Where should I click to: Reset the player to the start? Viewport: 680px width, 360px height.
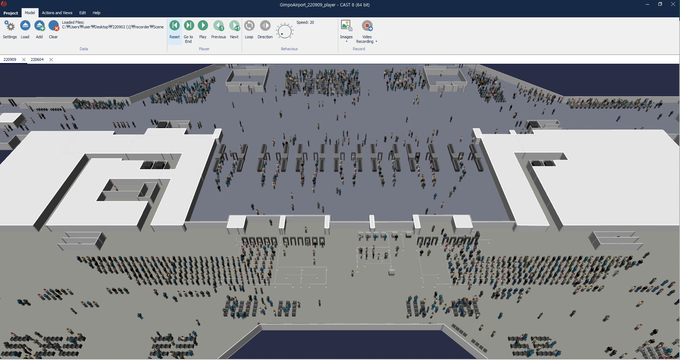174,26
